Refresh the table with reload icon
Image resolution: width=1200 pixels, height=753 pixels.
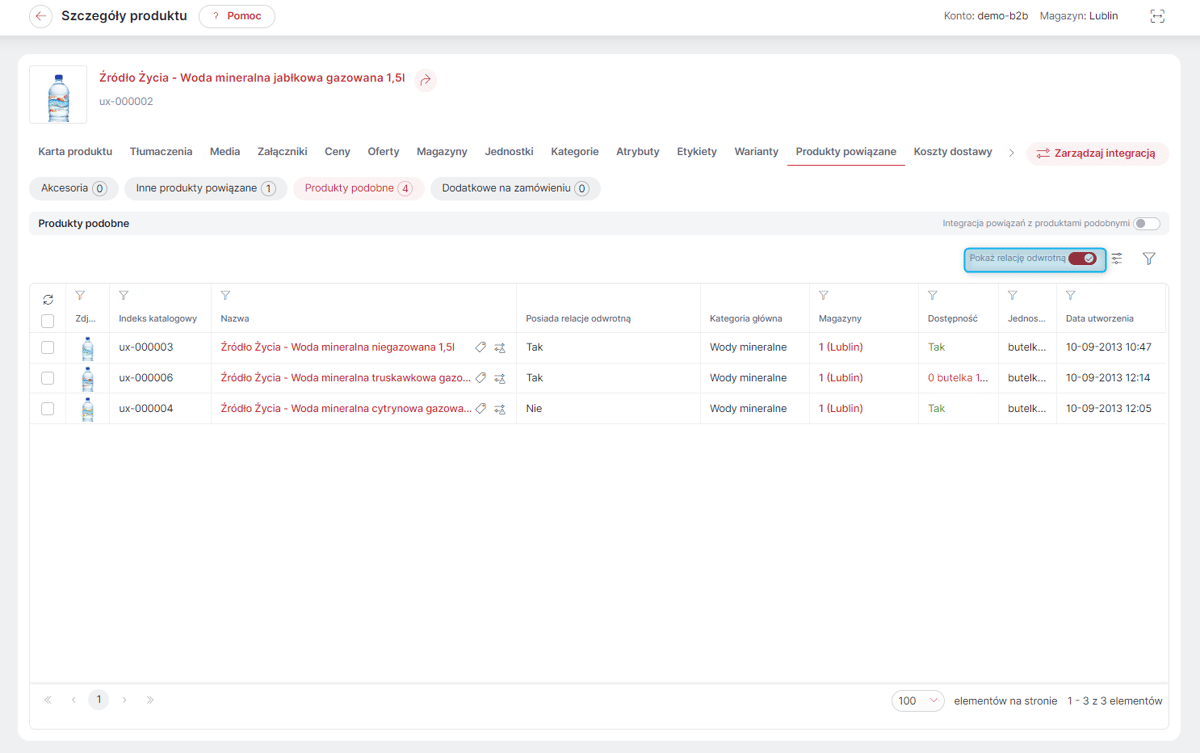point(48,299)
